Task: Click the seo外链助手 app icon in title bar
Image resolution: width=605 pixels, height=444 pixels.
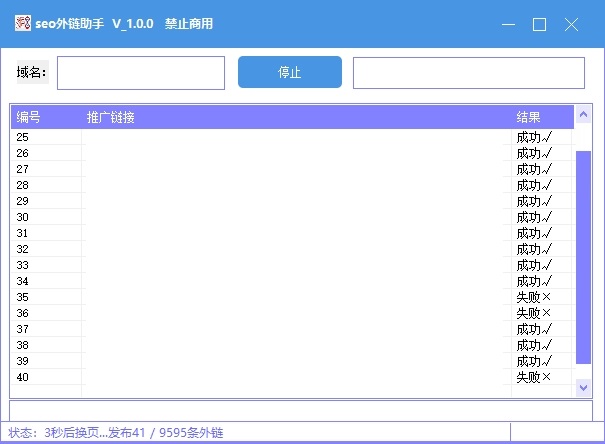Action: (x=23, y=24)
